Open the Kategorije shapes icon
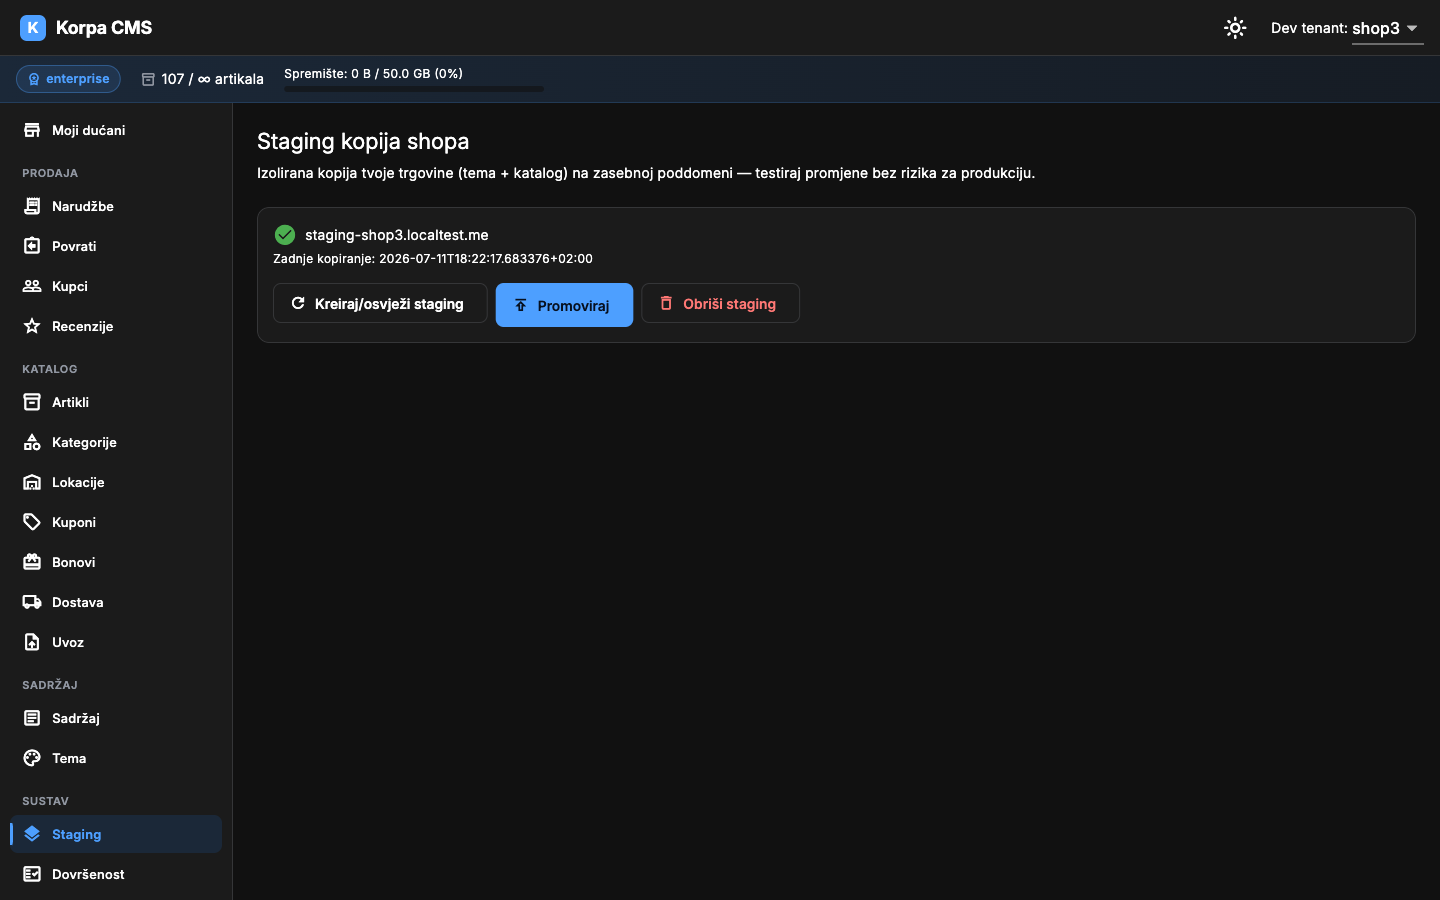Image resolution: width=1440 pixels, height=900 pixels. [x=32, y=442]
